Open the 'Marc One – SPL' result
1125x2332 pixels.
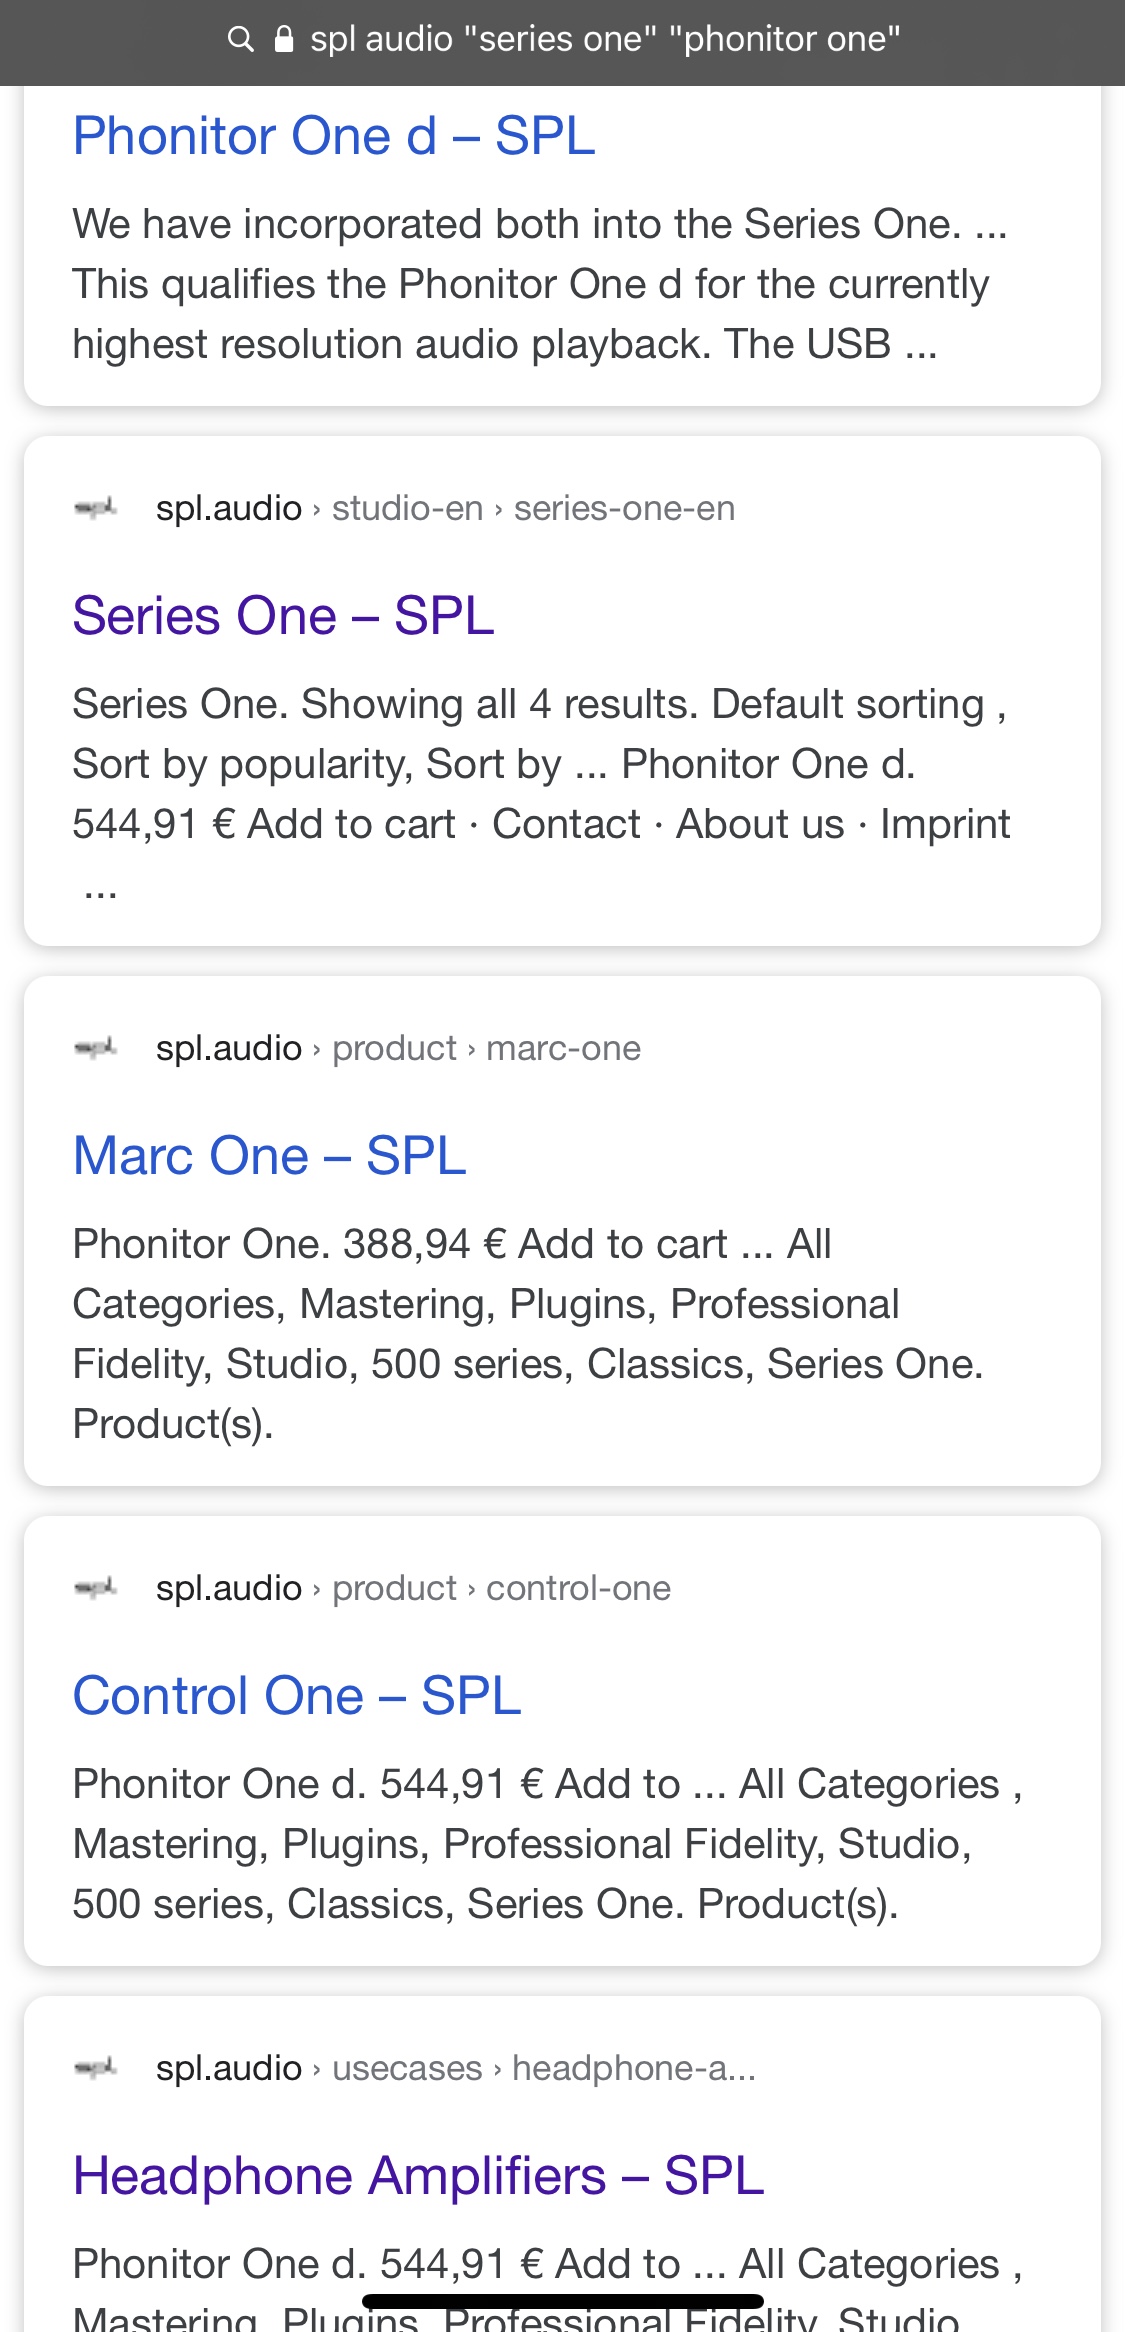pos(269,1156)
